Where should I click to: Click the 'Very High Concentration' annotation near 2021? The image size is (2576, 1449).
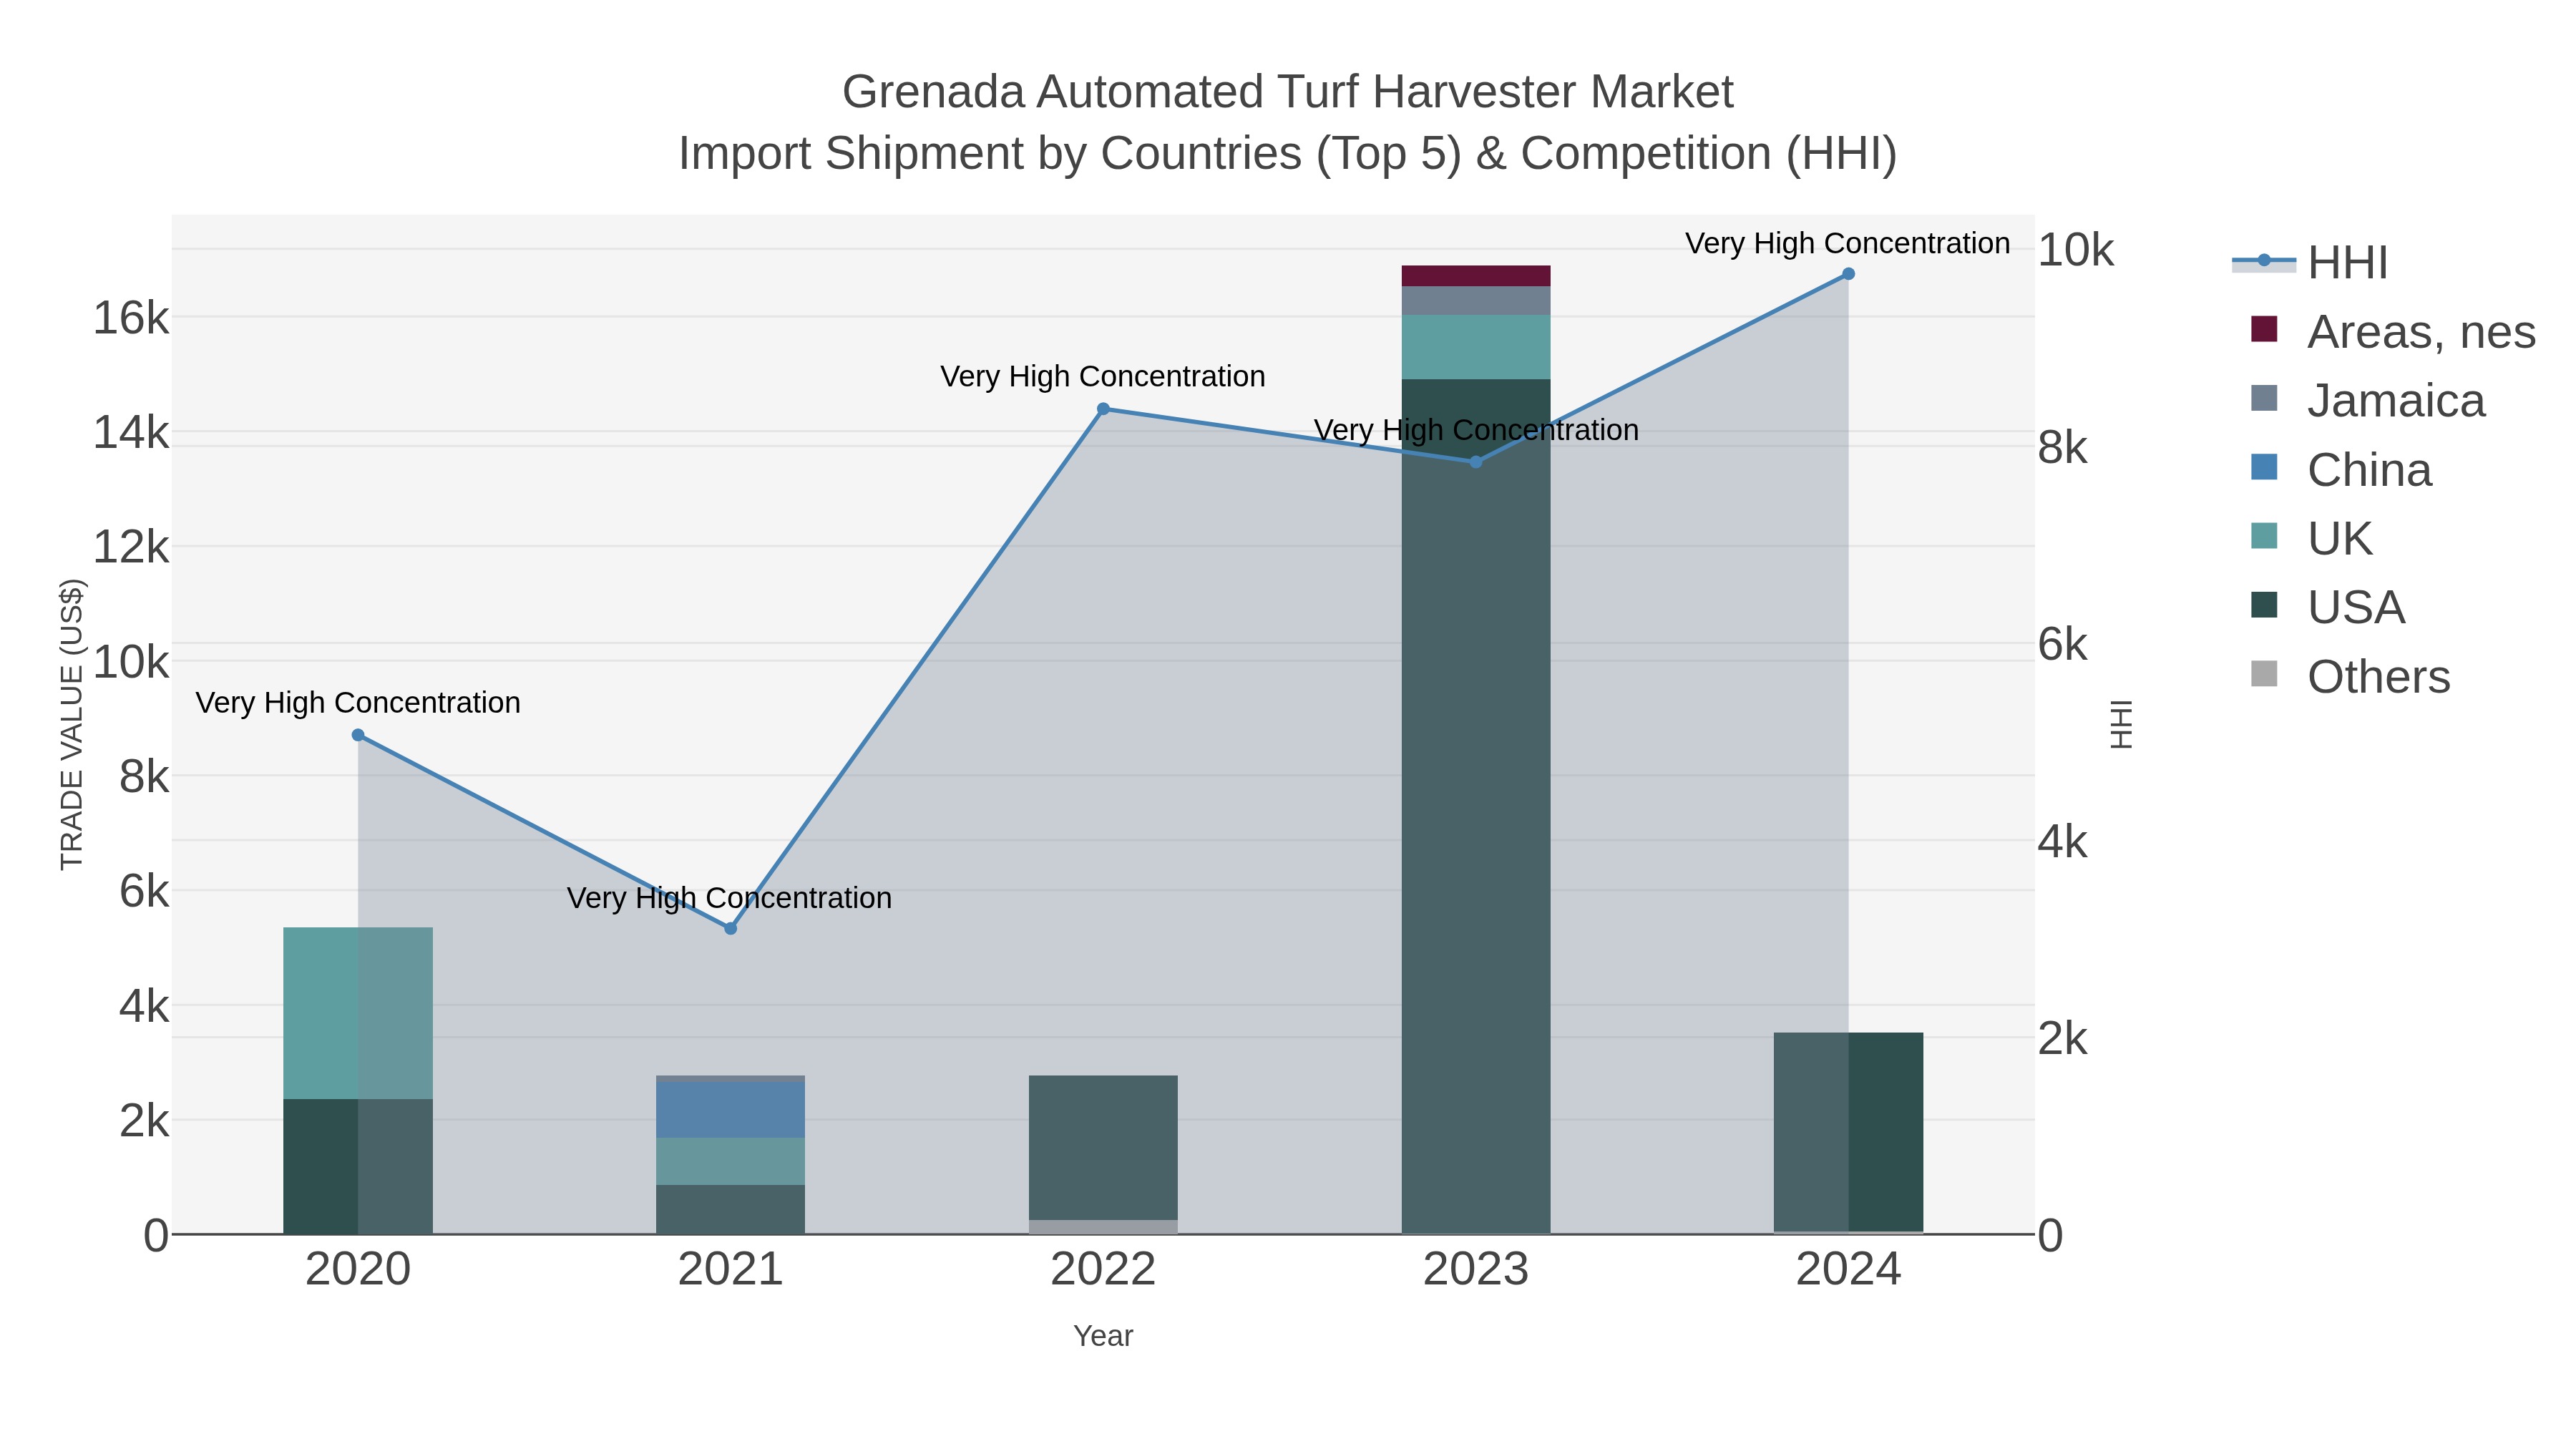point(729,897)
